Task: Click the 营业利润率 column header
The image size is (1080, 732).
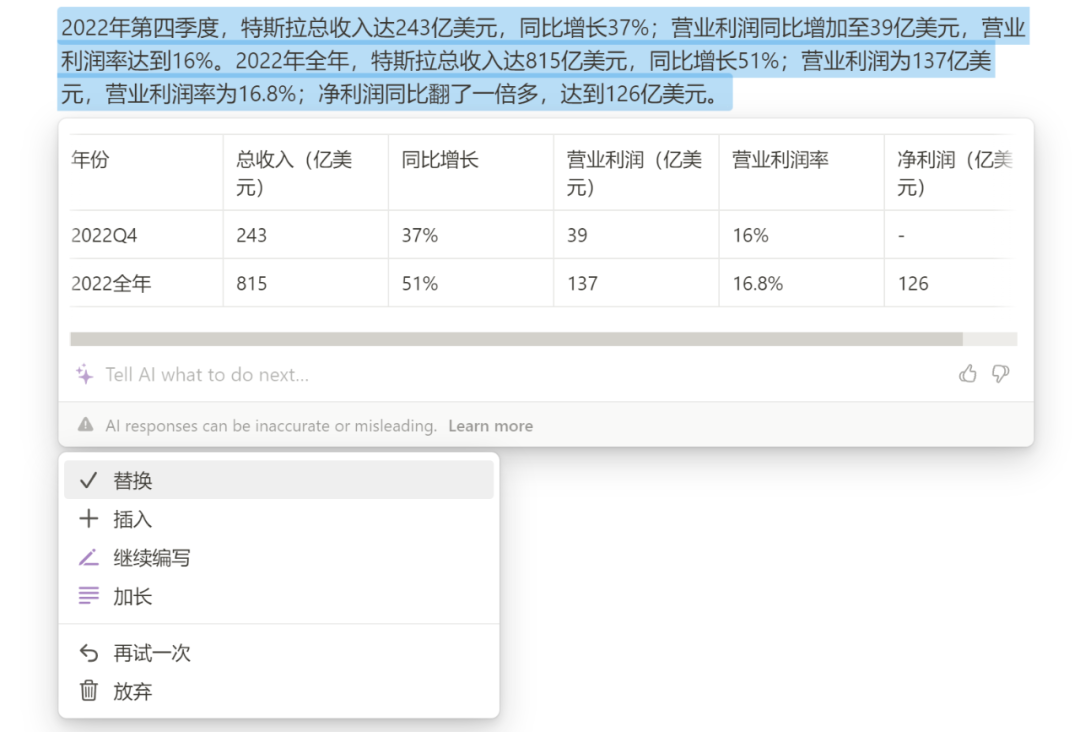Action: tap(802, 172)
